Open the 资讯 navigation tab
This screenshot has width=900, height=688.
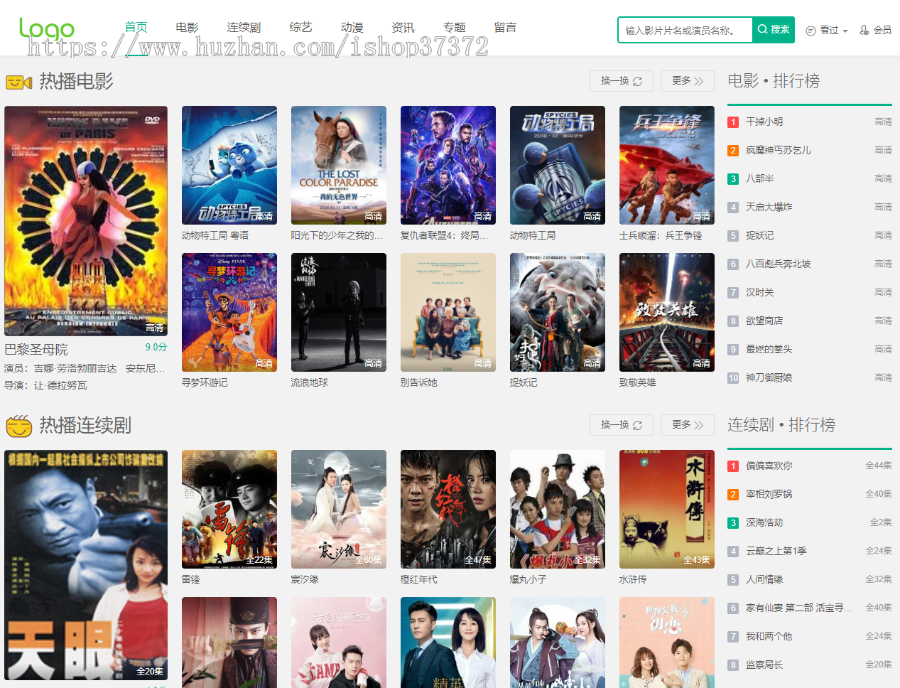(403, 27)
